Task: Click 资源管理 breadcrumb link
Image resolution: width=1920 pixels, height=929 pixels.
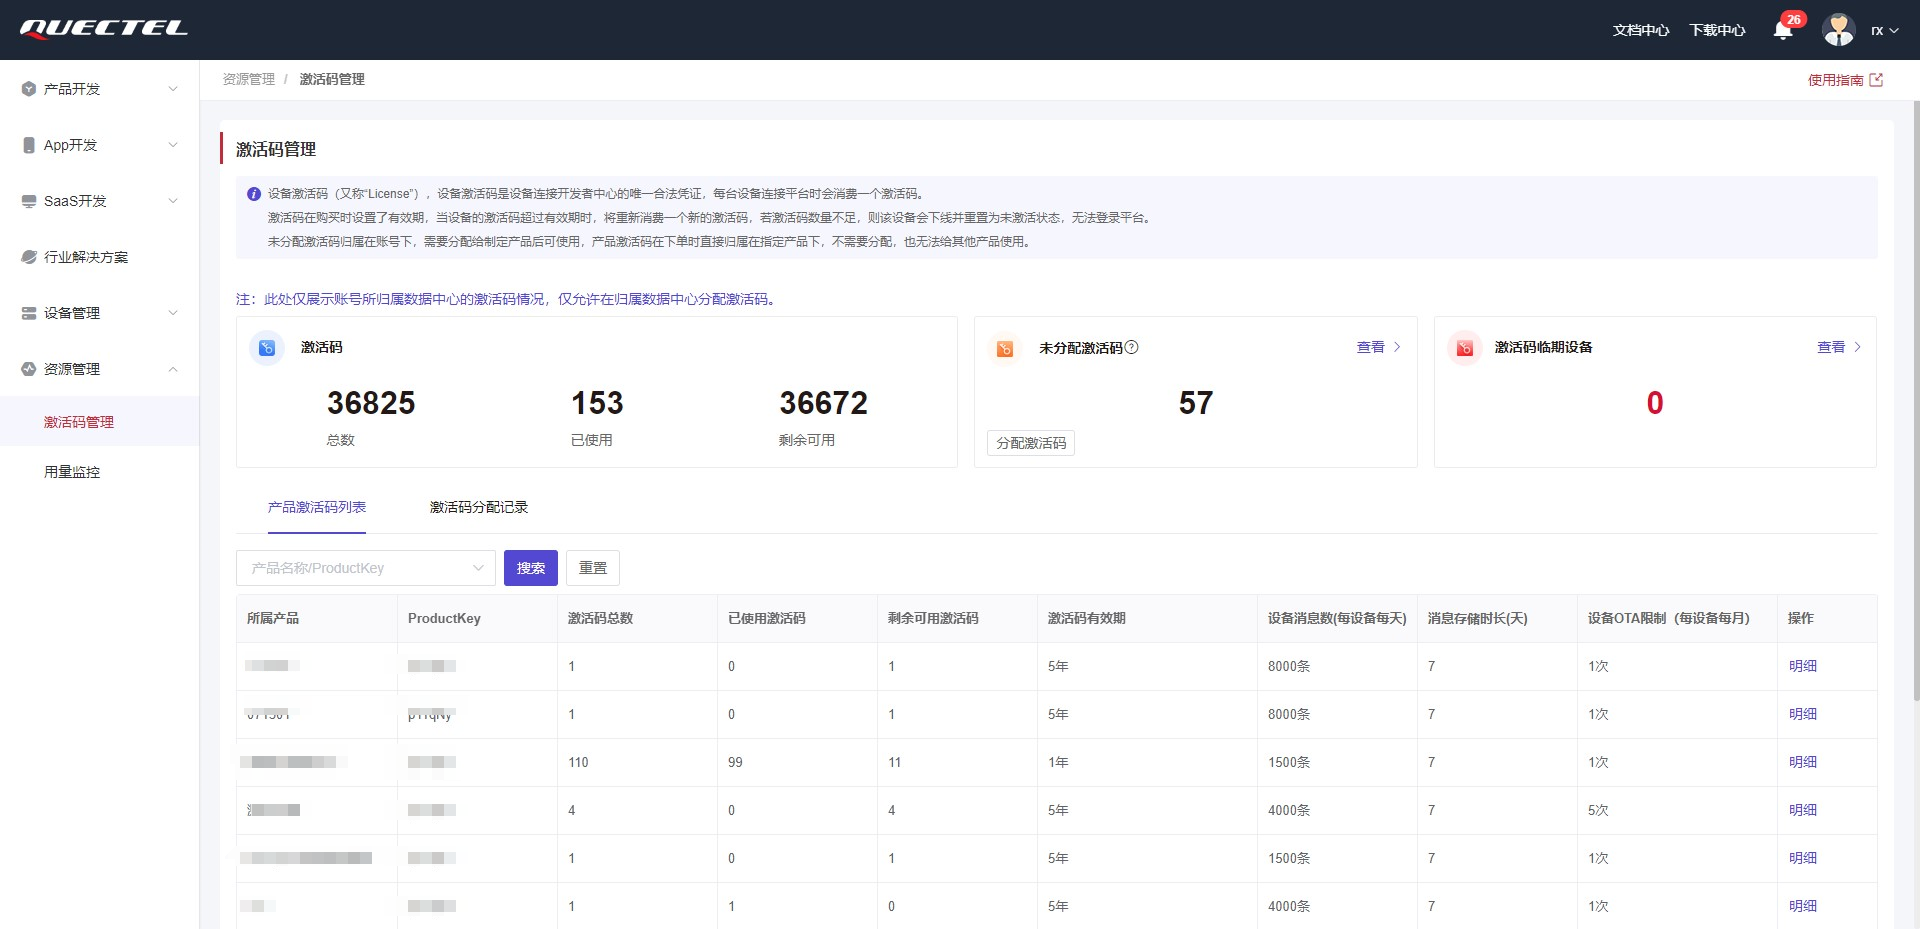Action: (249, 79)
